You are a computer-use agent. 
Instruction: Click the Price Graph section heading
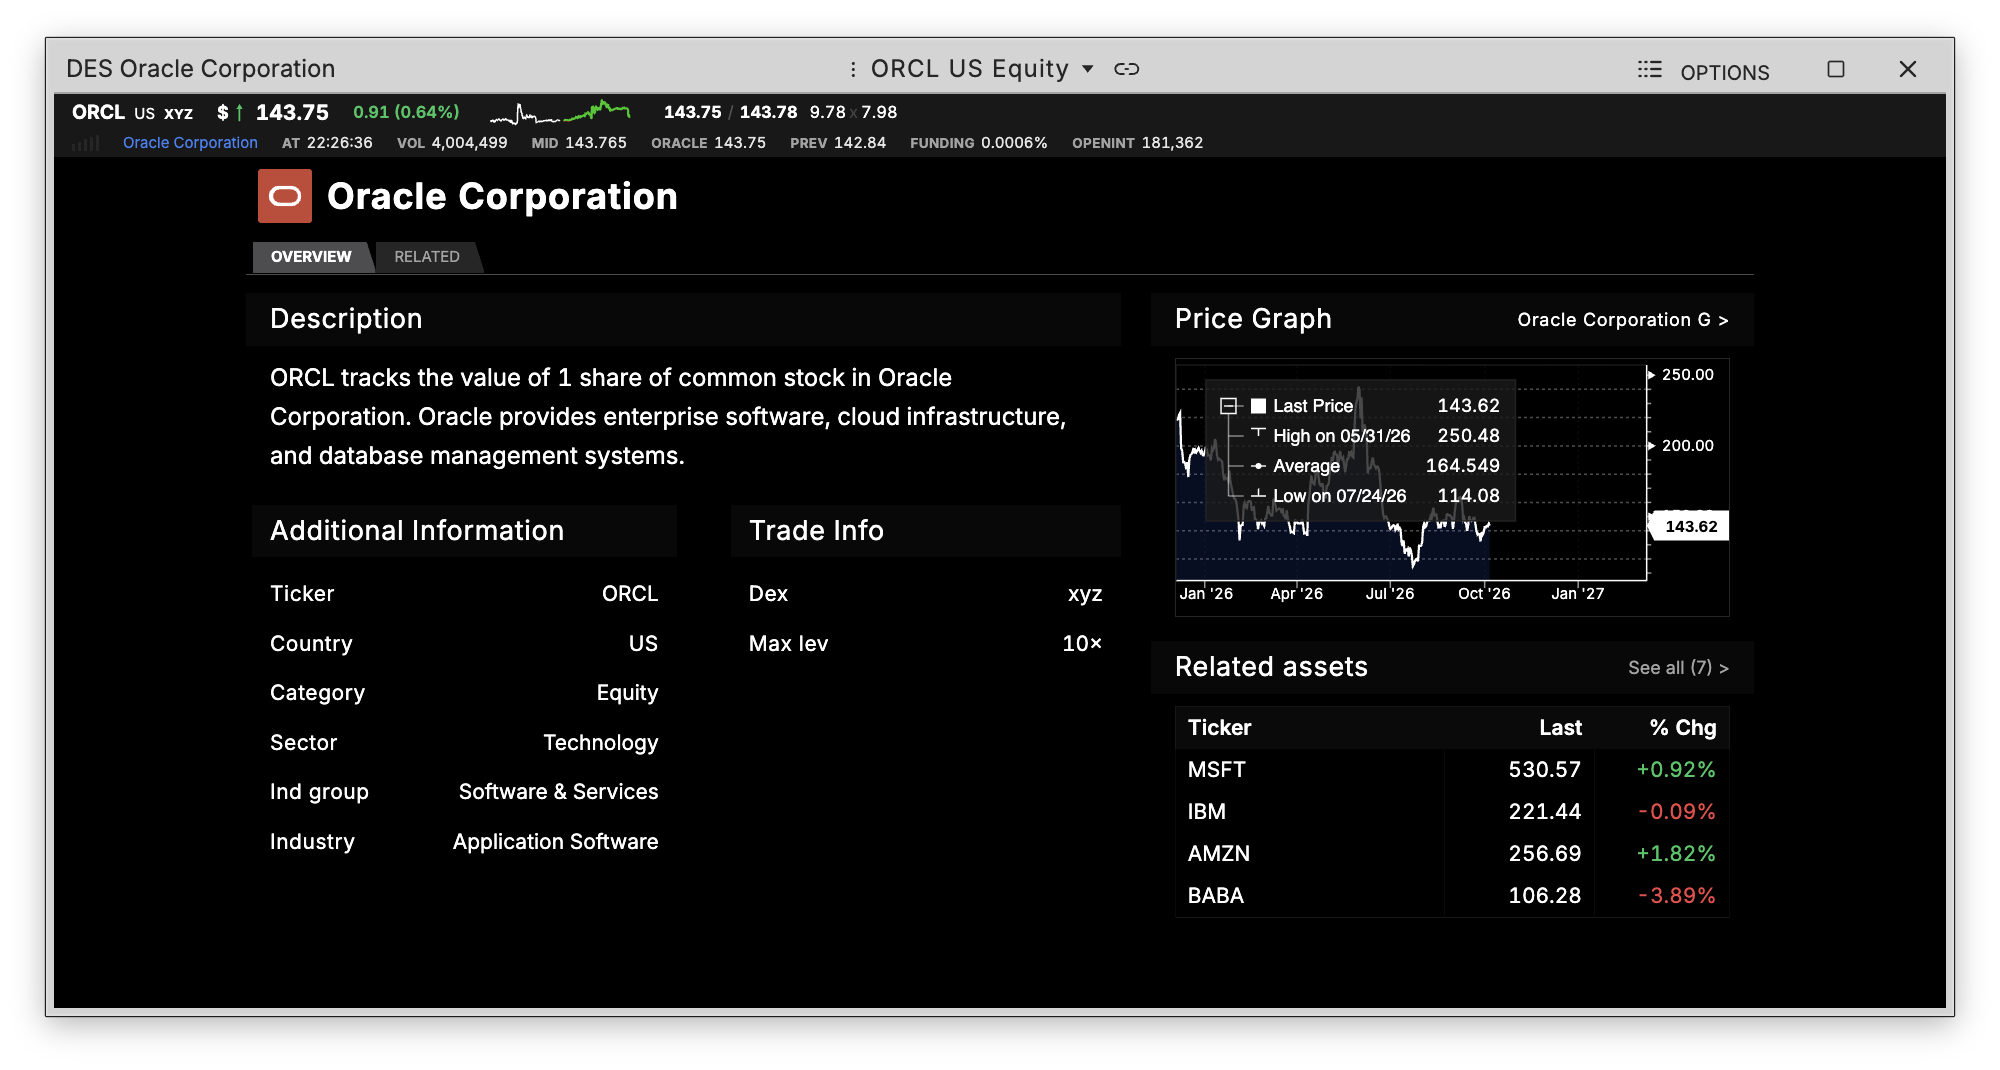(x=1253, y=319)
